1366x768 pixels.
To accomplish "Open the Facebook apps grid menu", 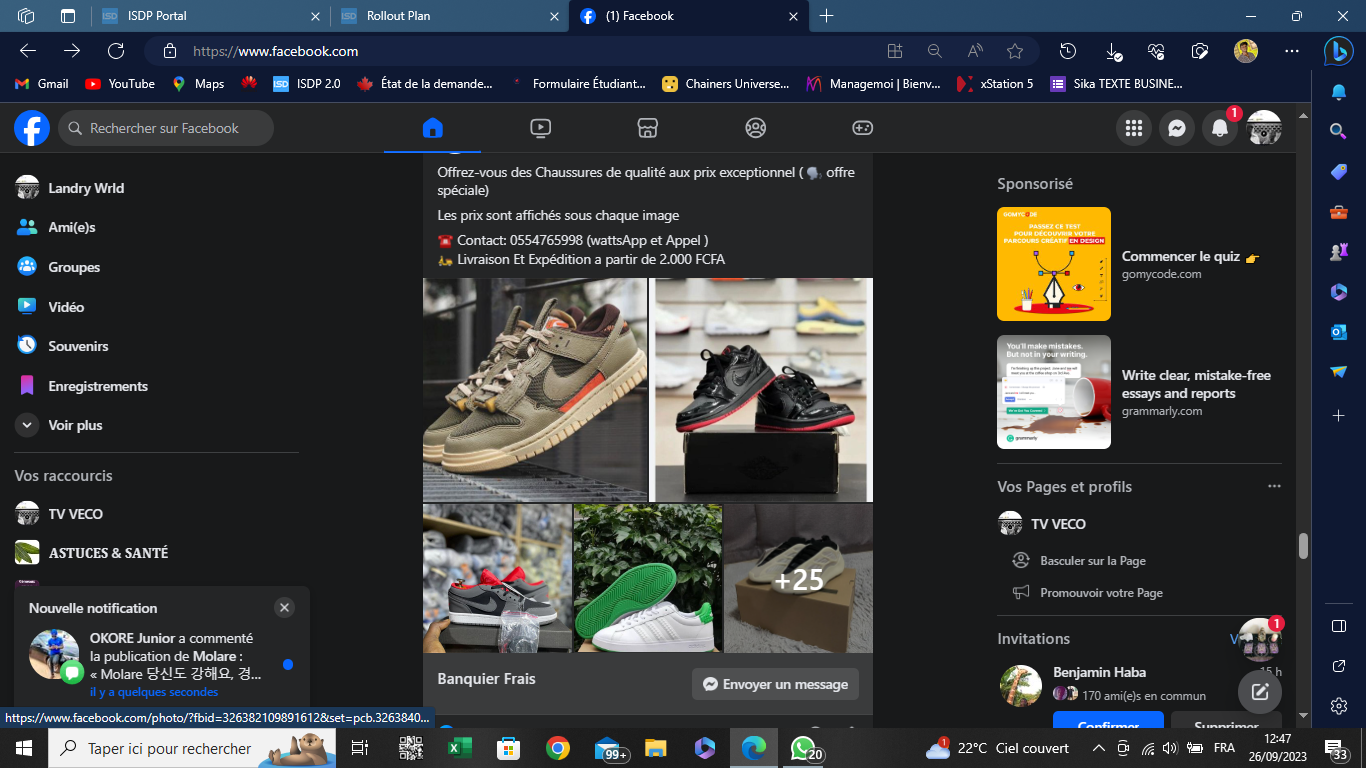I will 1133,128.
